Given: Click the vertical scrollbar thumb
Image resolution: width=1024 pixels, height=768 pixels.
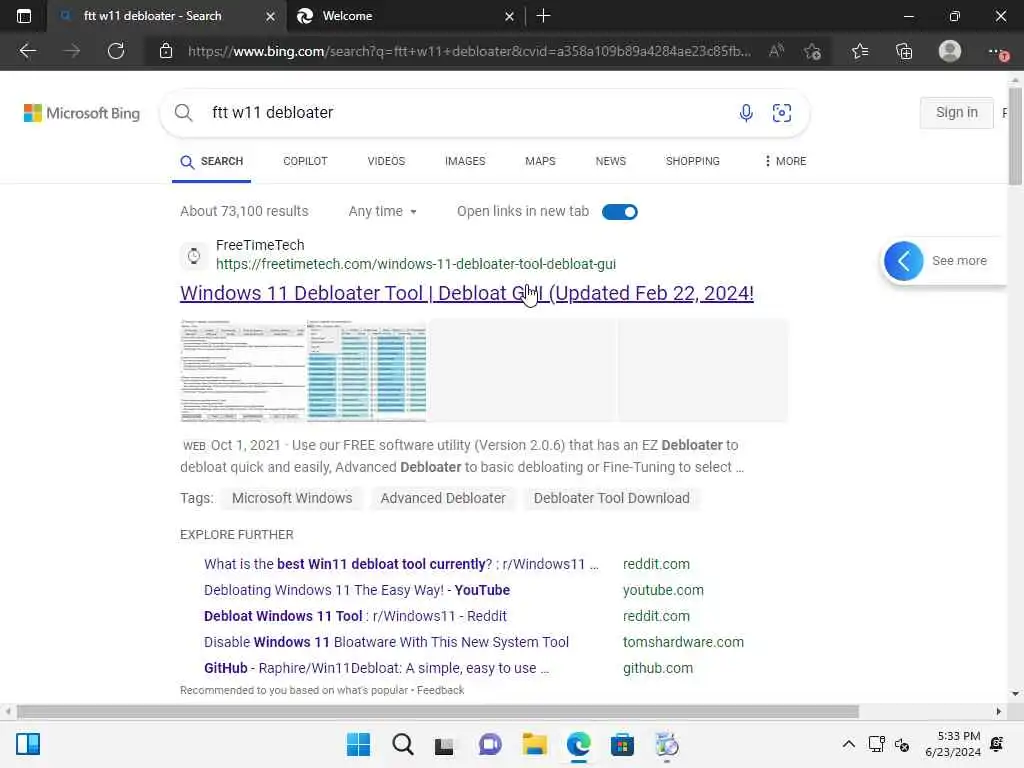Looking at the screenshot, I should 1015,136.
